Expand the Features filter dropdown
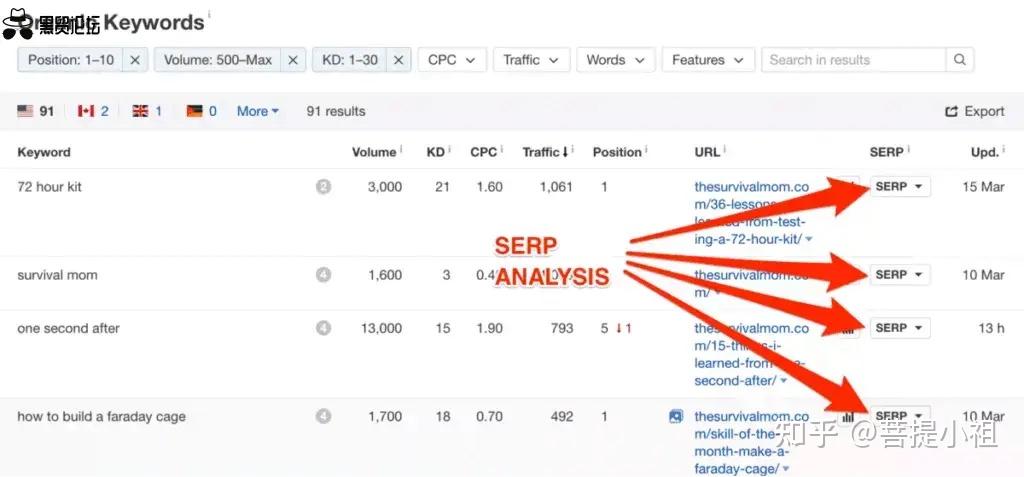 tap(709, 59)
